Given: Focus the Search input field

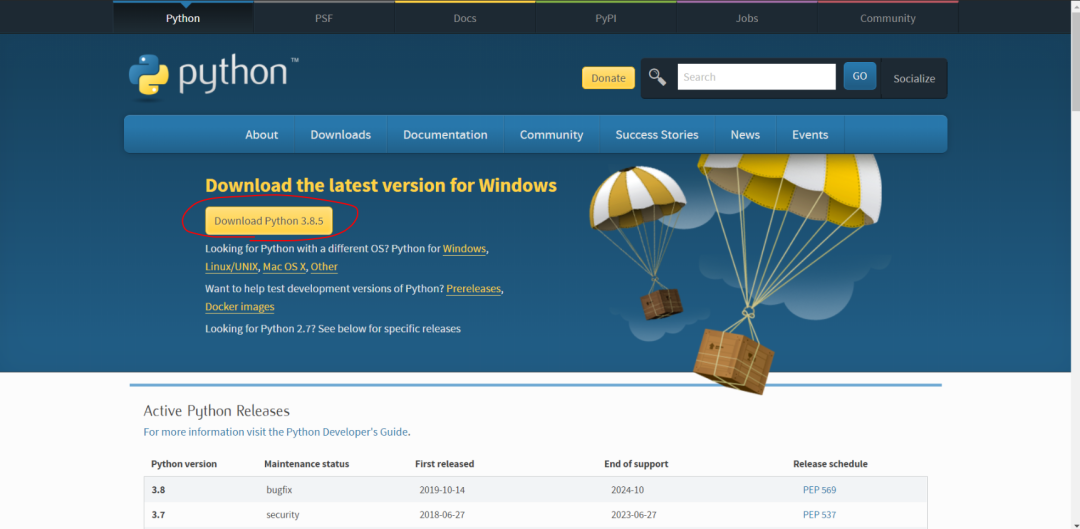Looking at the screenshot, I should 756,76.
